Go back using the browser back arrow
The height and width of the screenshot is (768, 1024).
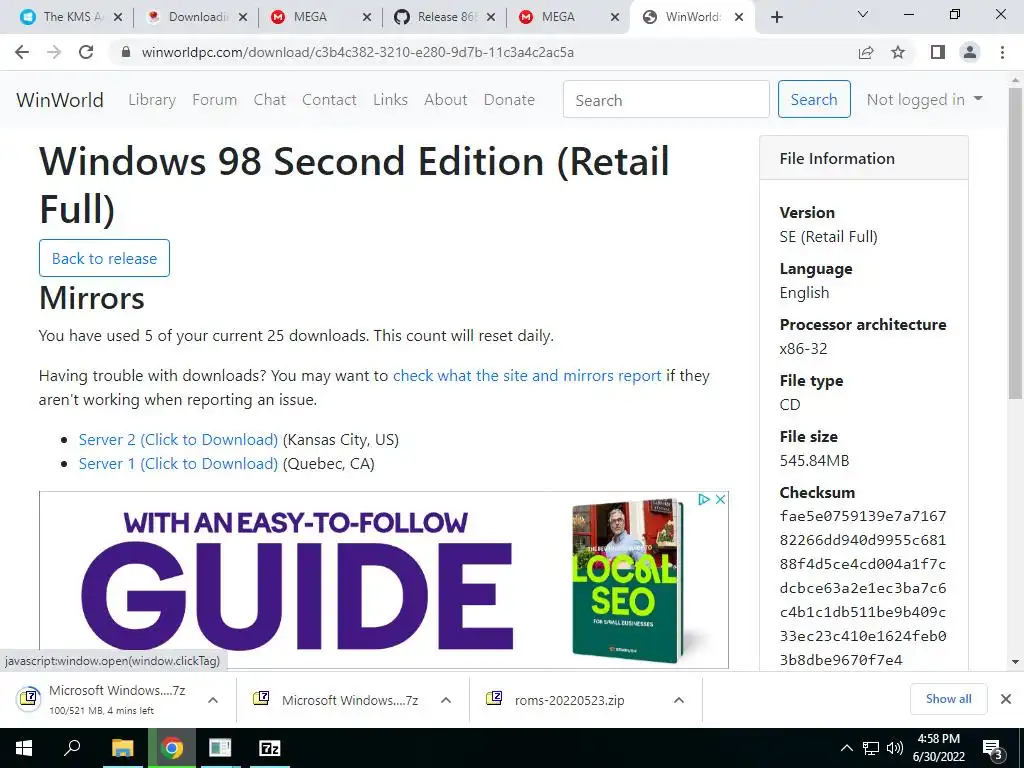tap(22, 52)
